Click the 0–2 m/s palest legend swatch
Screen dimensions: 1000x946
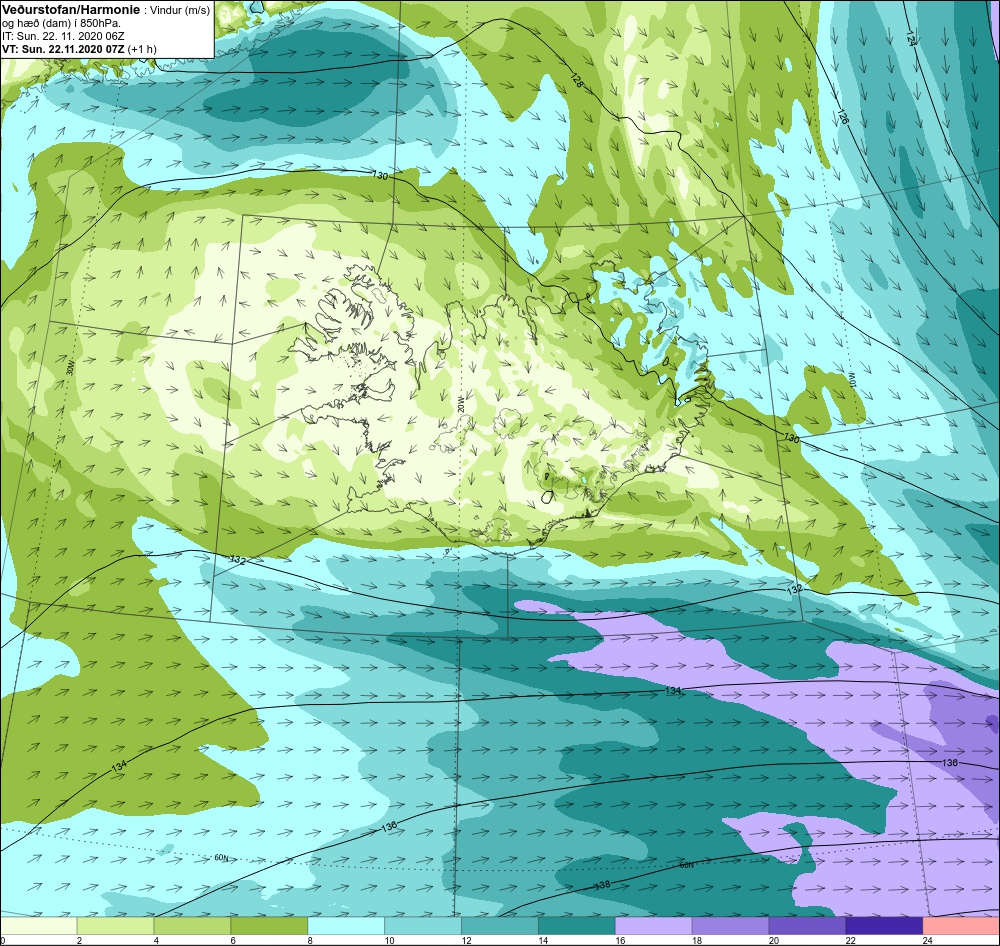coord(38,926)
